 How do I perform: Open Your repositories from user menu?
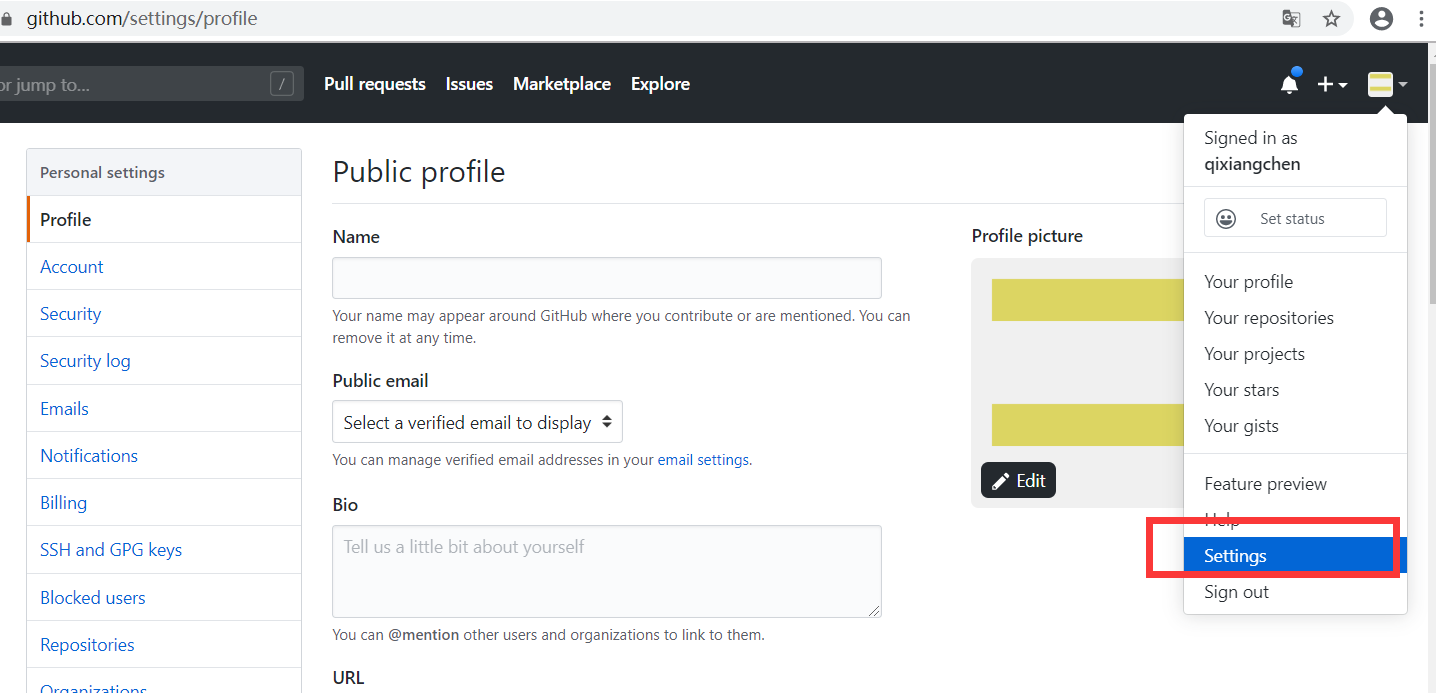pos(1295,318)
